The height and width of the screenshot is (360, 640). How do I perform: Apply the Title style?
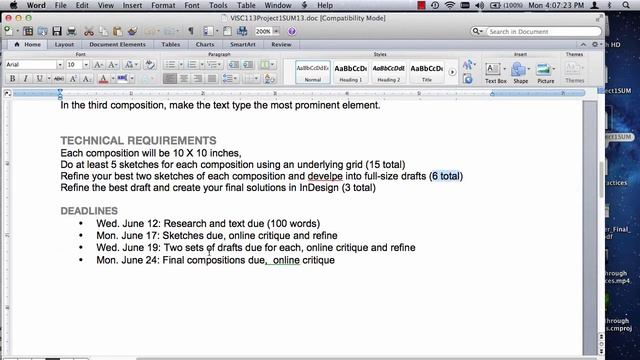427,72
